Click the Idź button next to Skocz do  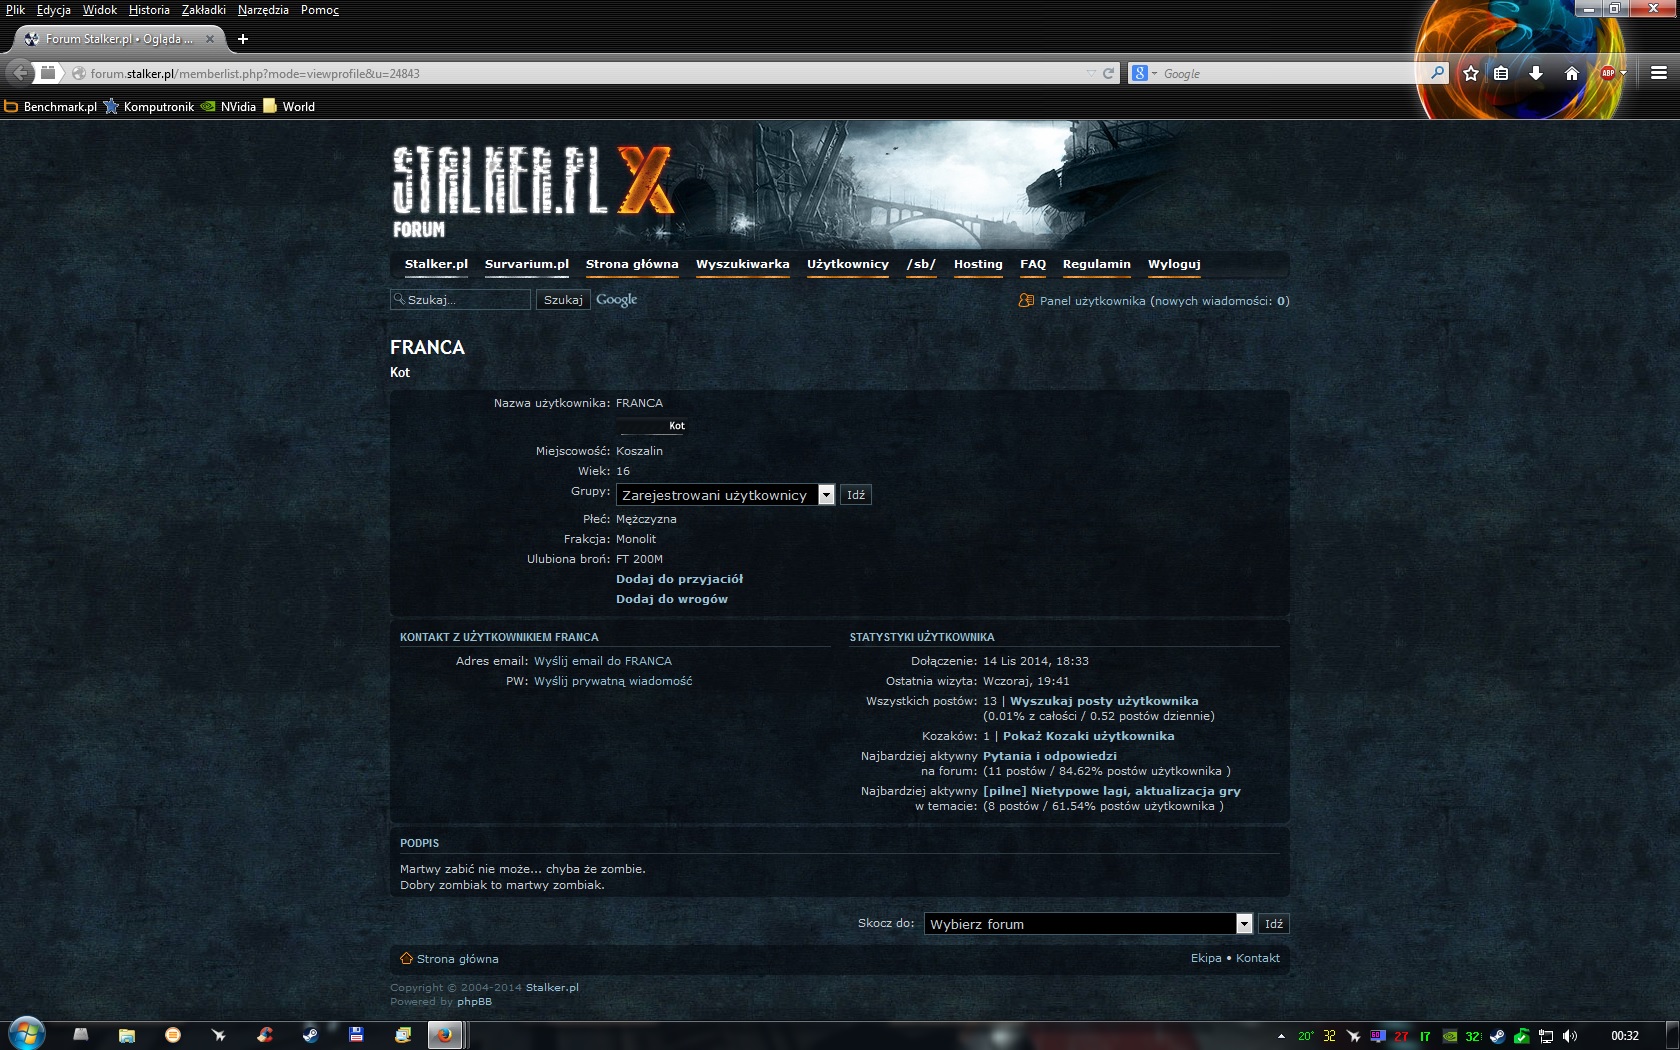coord(1273,924)
